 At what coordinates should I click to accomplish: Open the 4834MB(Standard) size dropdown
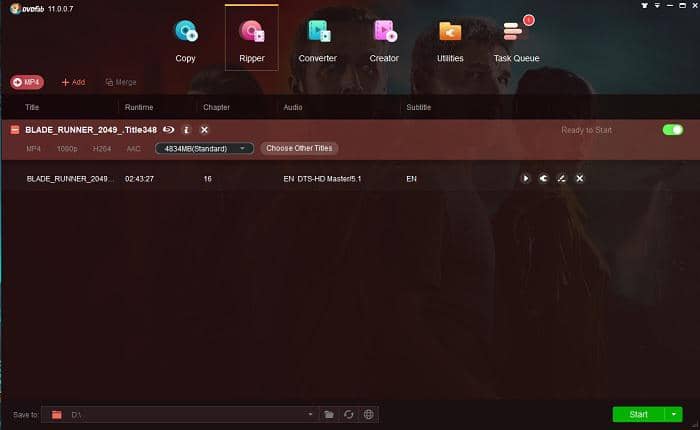[x=204, y=148]
